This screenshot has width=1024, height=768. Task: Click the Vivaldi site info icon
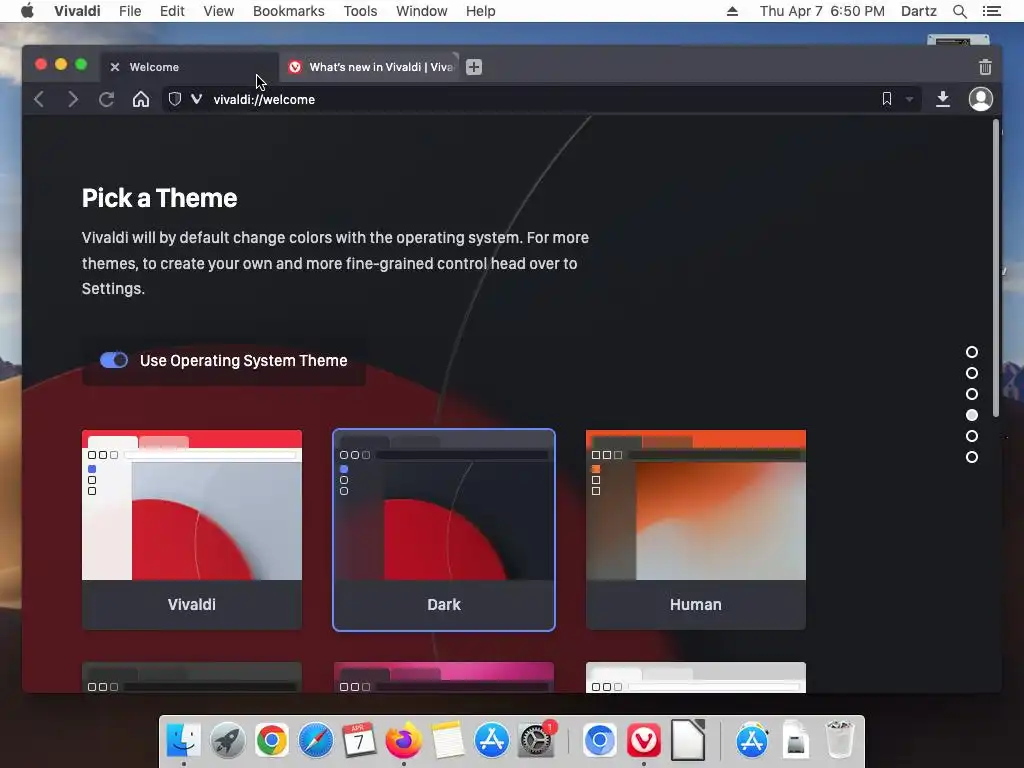(x=196, y=99)
